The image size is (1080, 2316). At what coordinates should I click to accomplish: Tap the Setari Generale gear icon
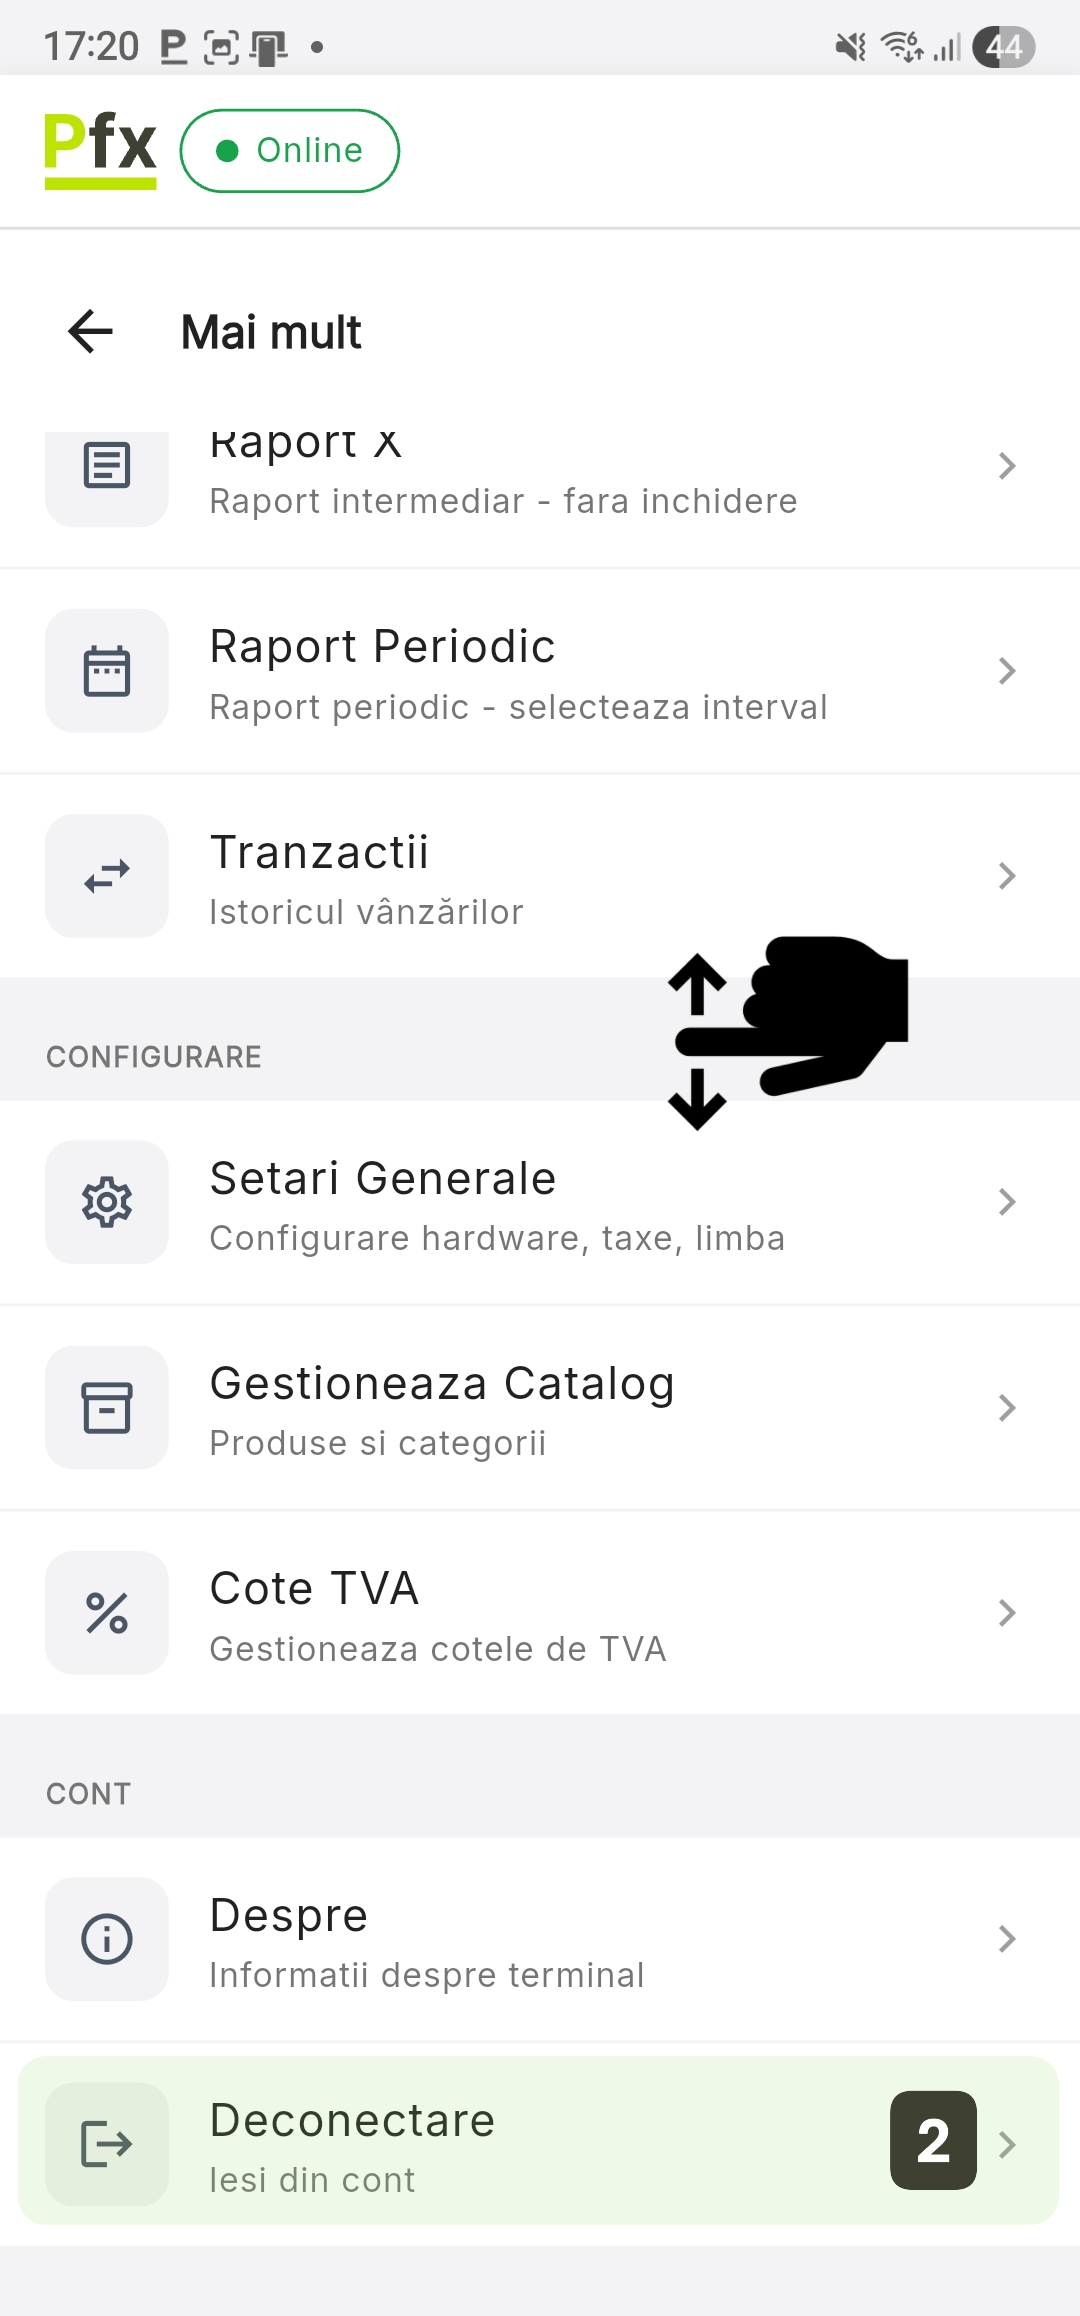(x=107, y=1202)
